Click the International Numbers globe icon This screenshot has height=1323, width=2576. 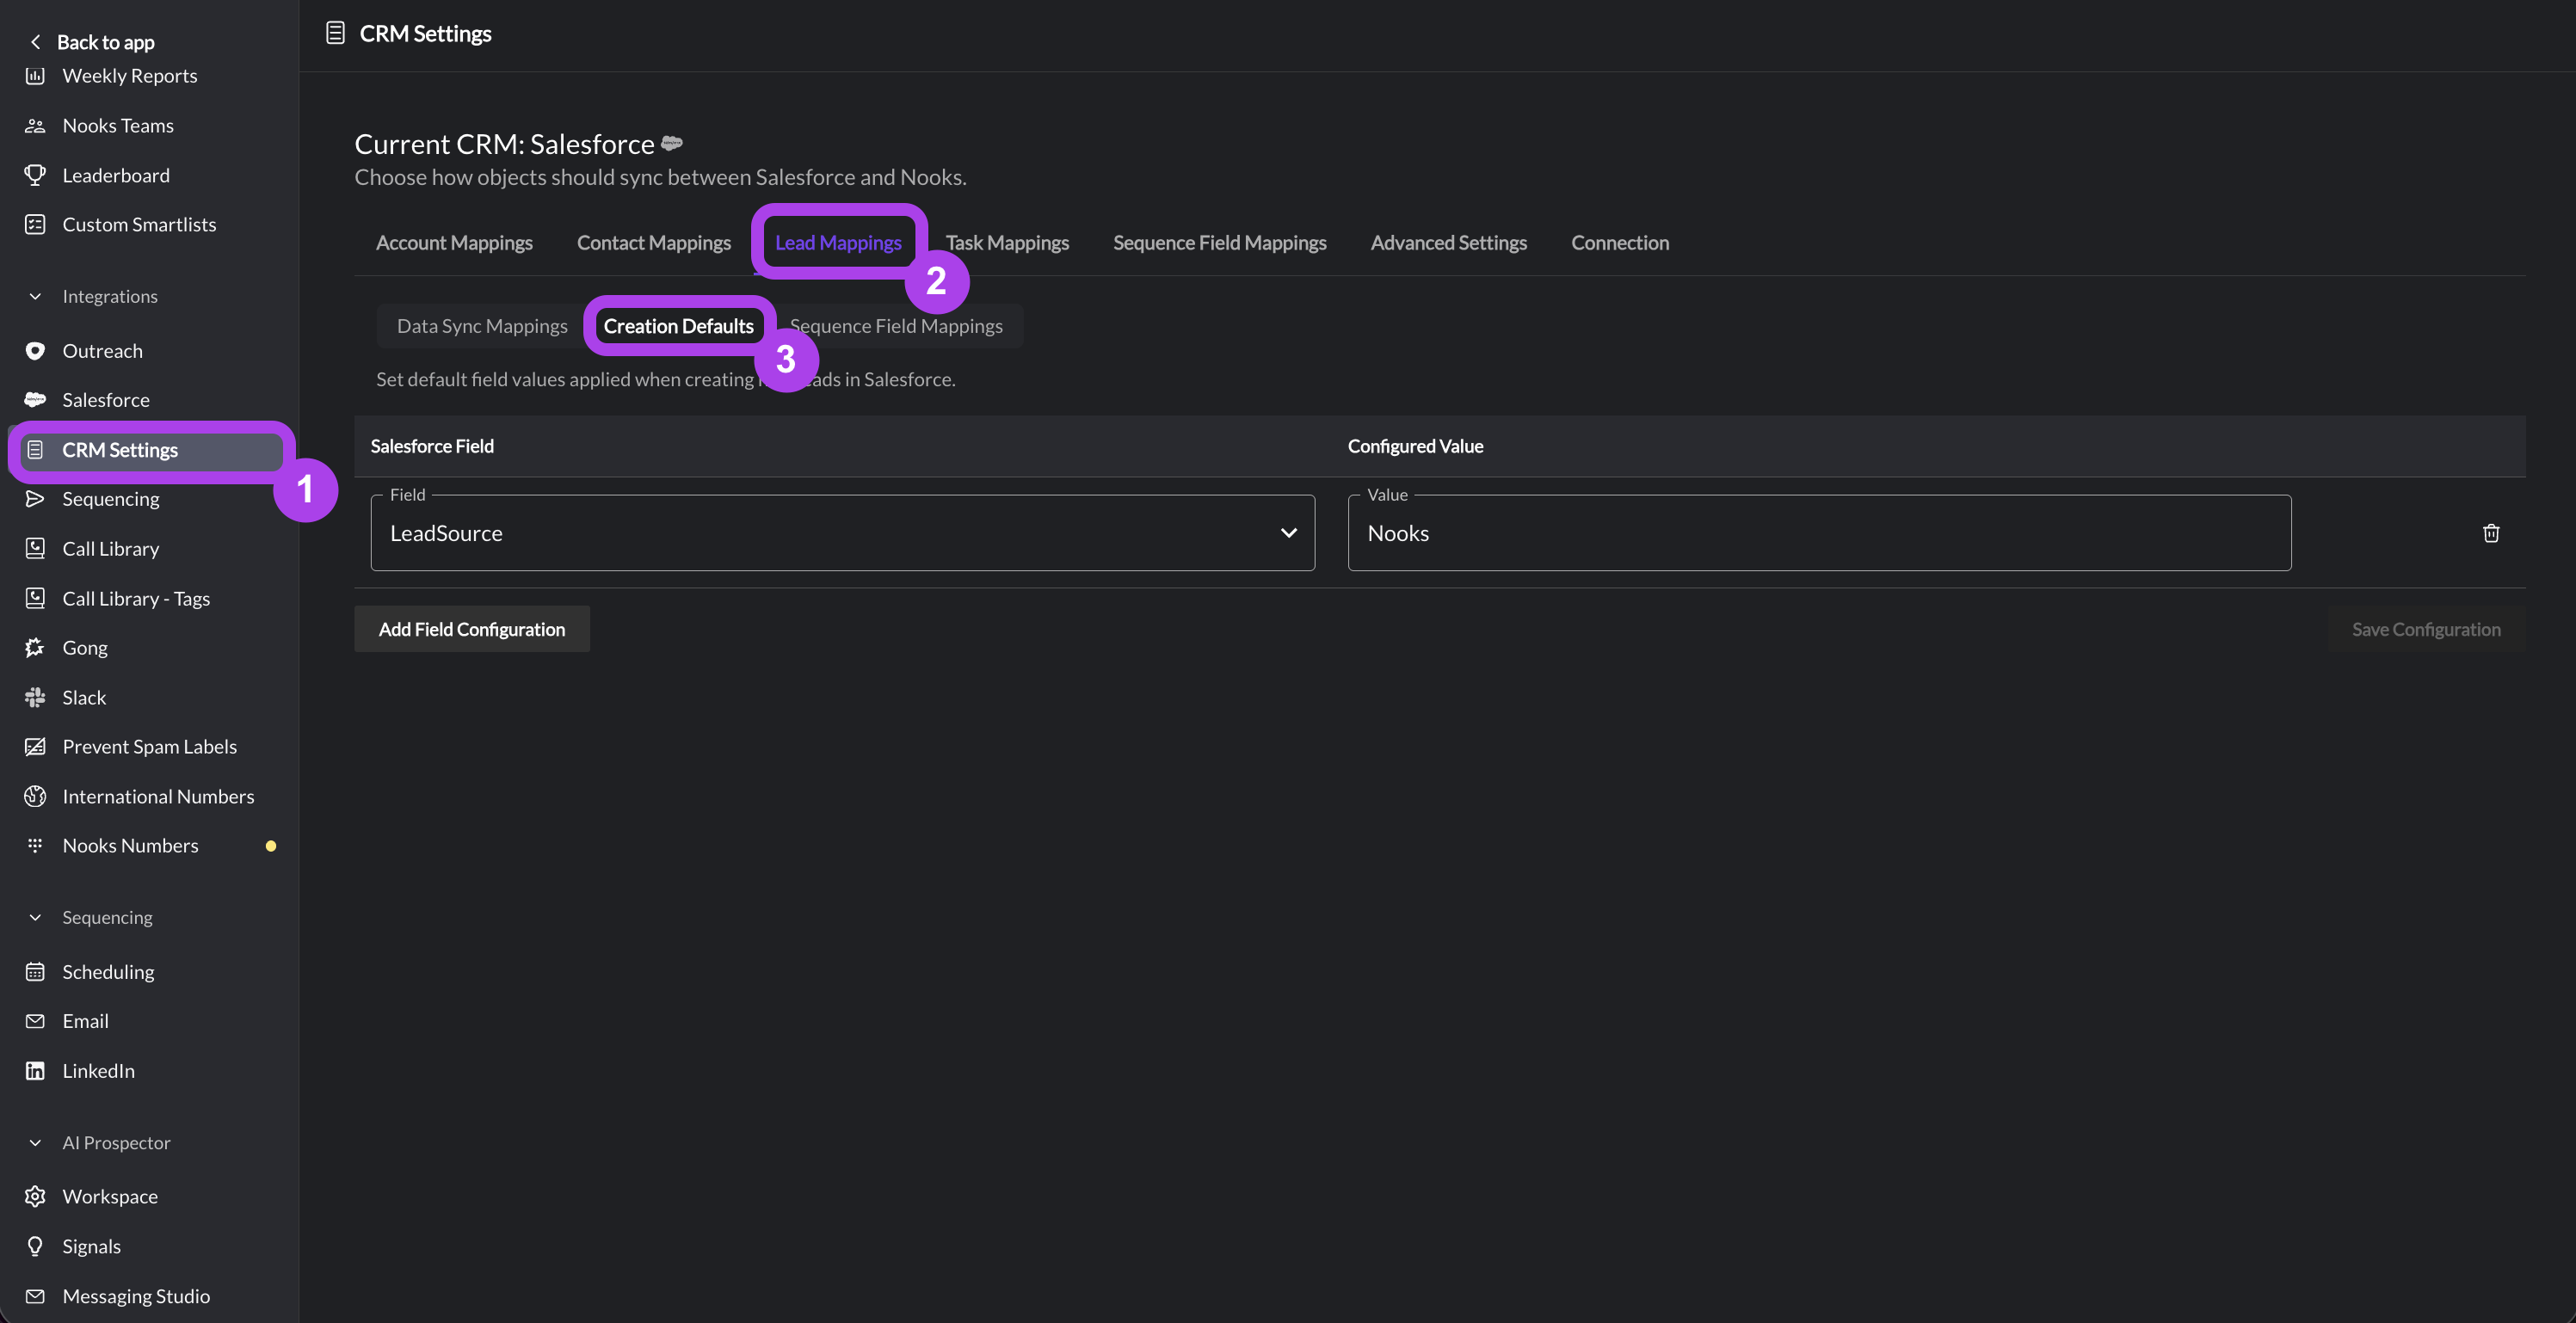pos(35,797)
